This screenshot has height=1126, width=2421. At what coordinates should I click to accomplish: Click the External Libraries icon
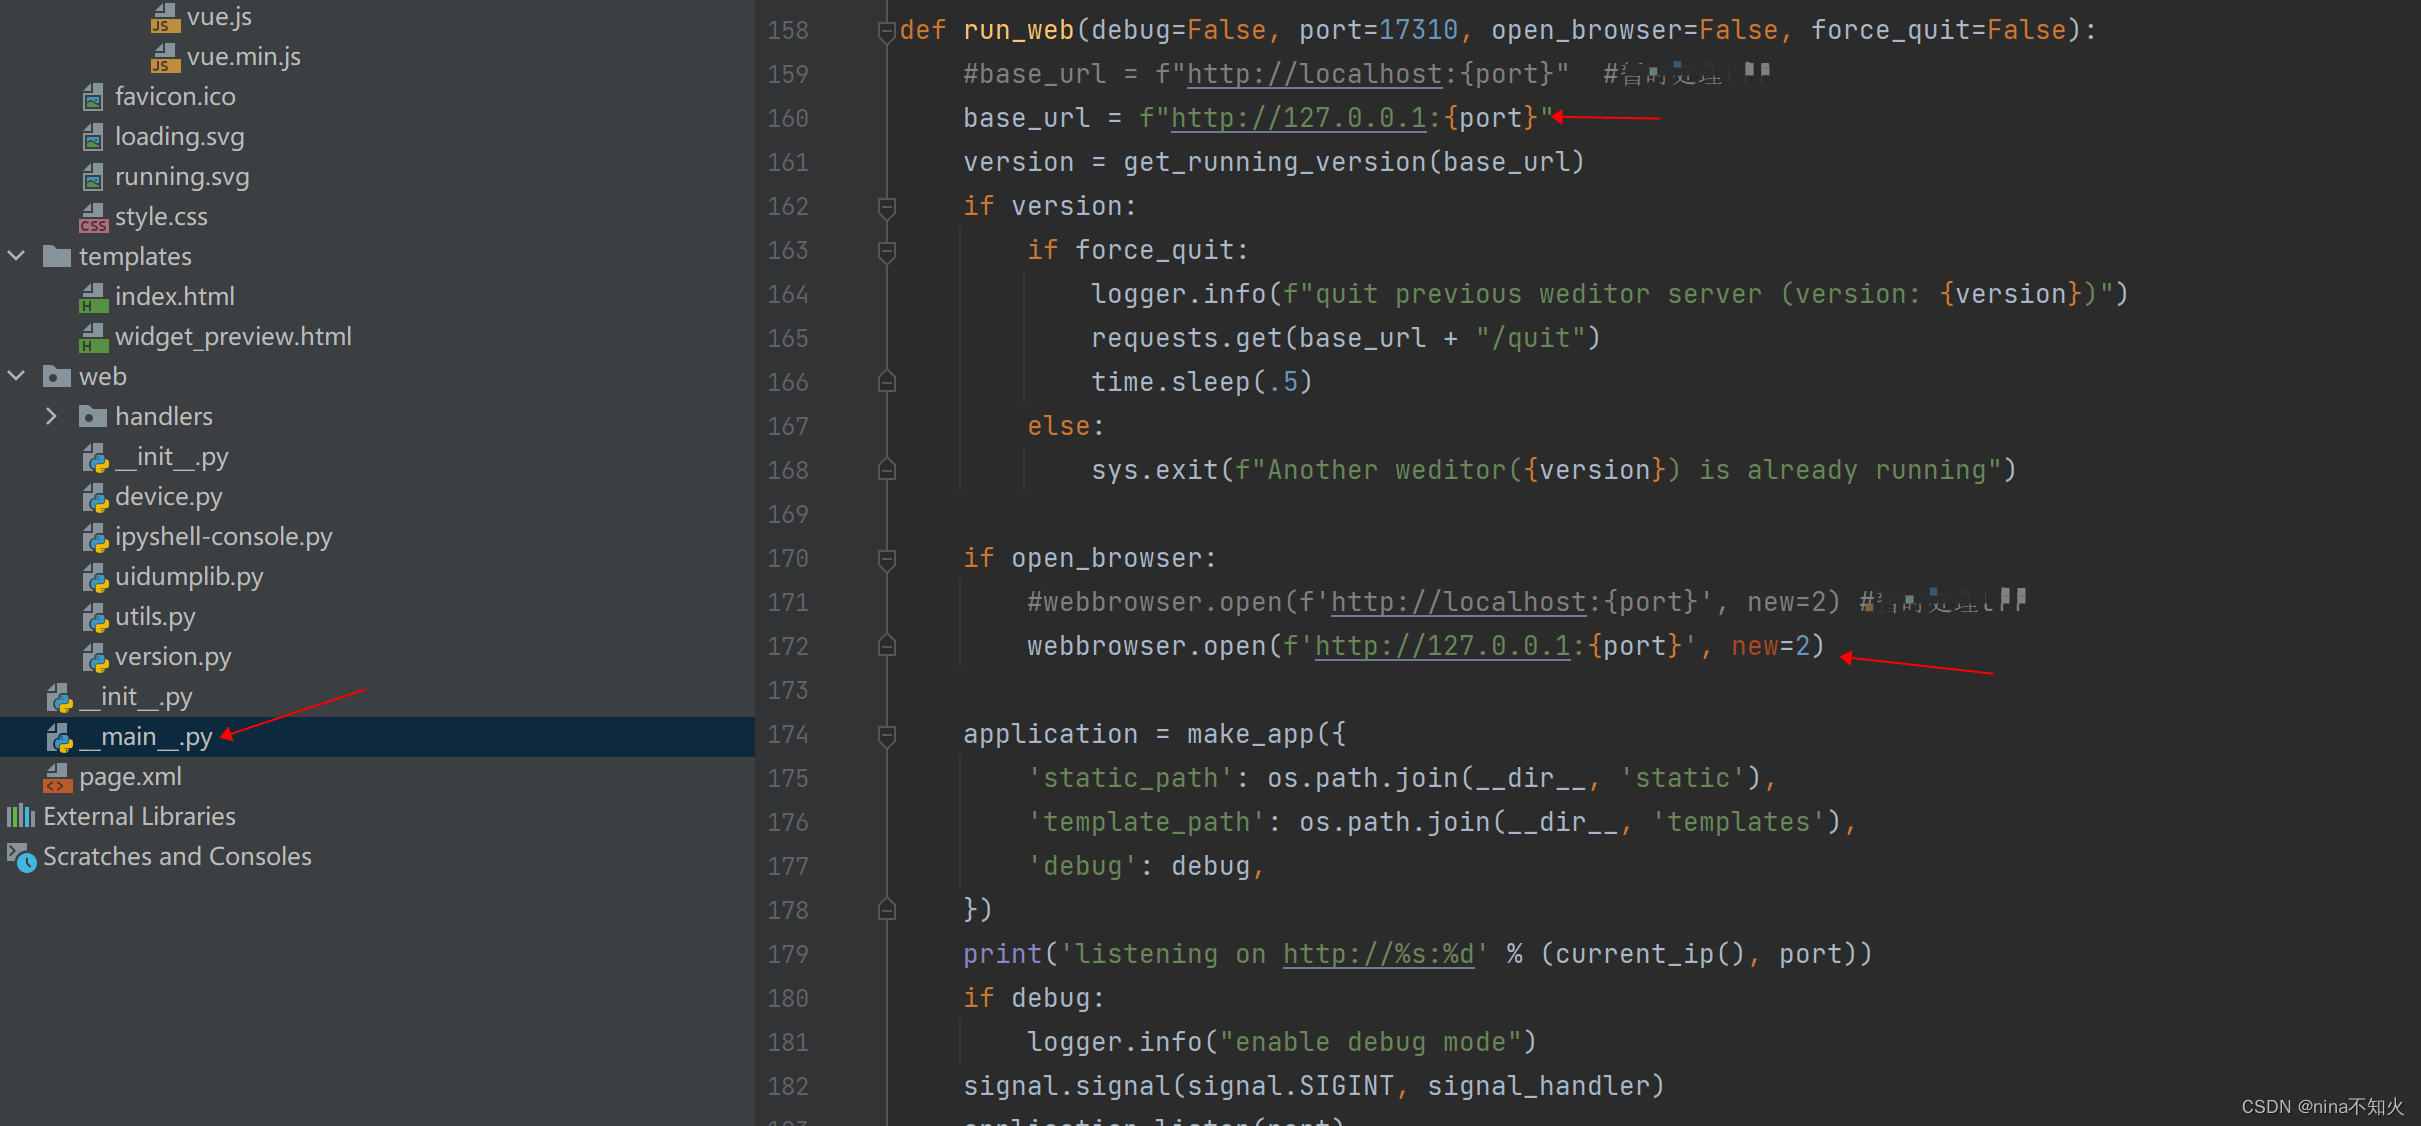20,816
